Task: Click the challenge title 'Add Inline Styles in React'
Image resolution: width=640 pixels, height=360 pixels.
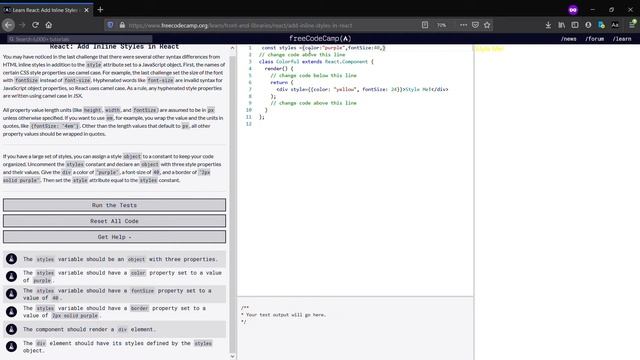Action: pos(114,47)
